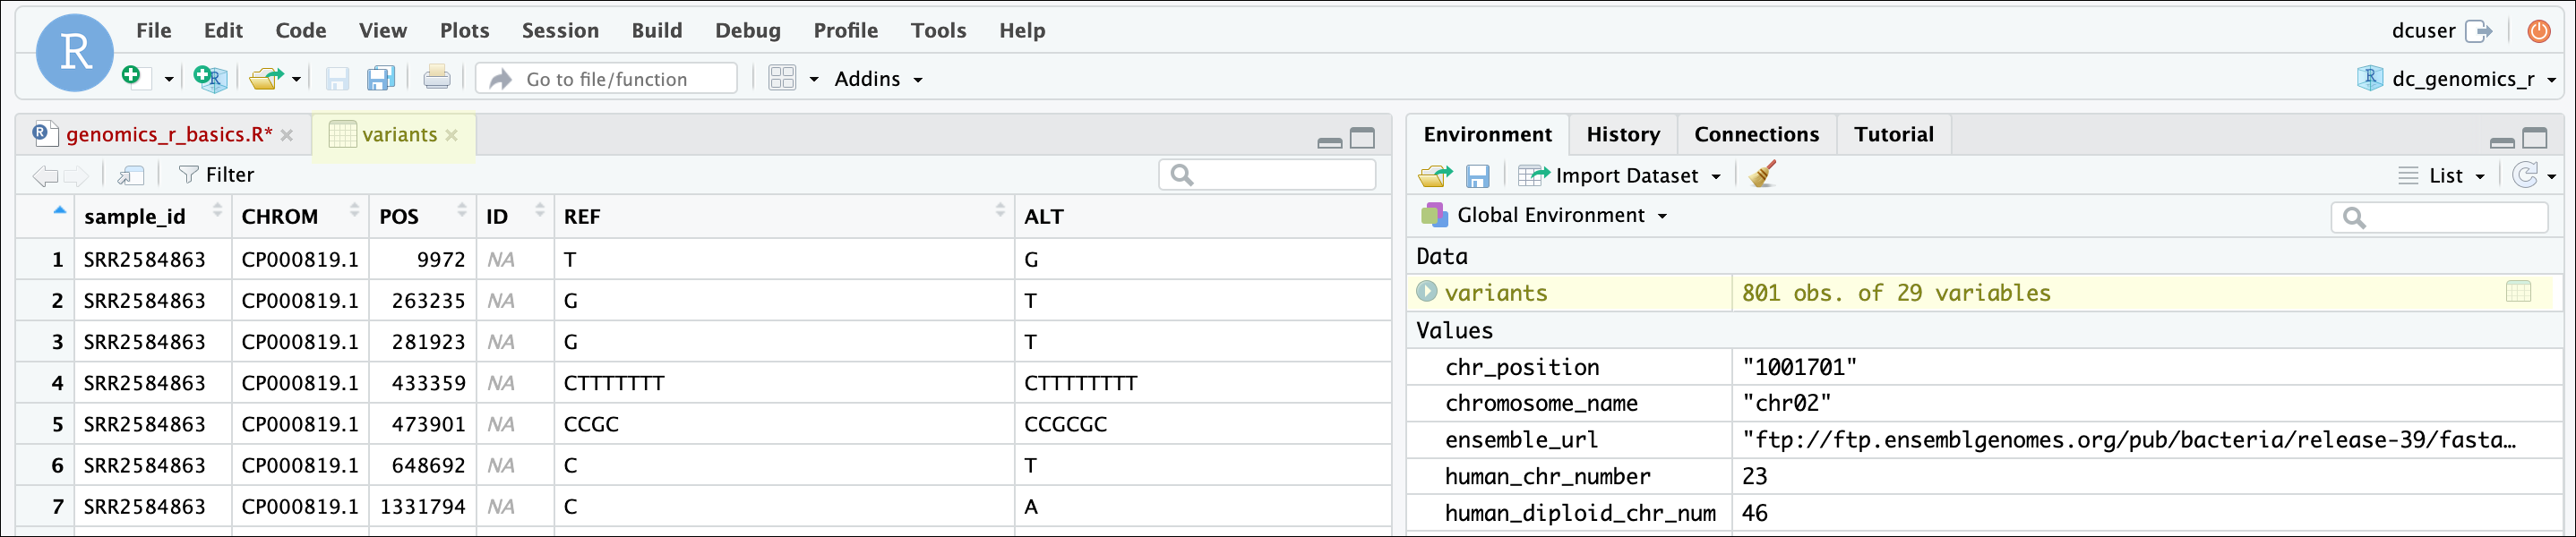Open the Tools menu
Screen dimensions: 2576x537
click(x=939, y=31)
